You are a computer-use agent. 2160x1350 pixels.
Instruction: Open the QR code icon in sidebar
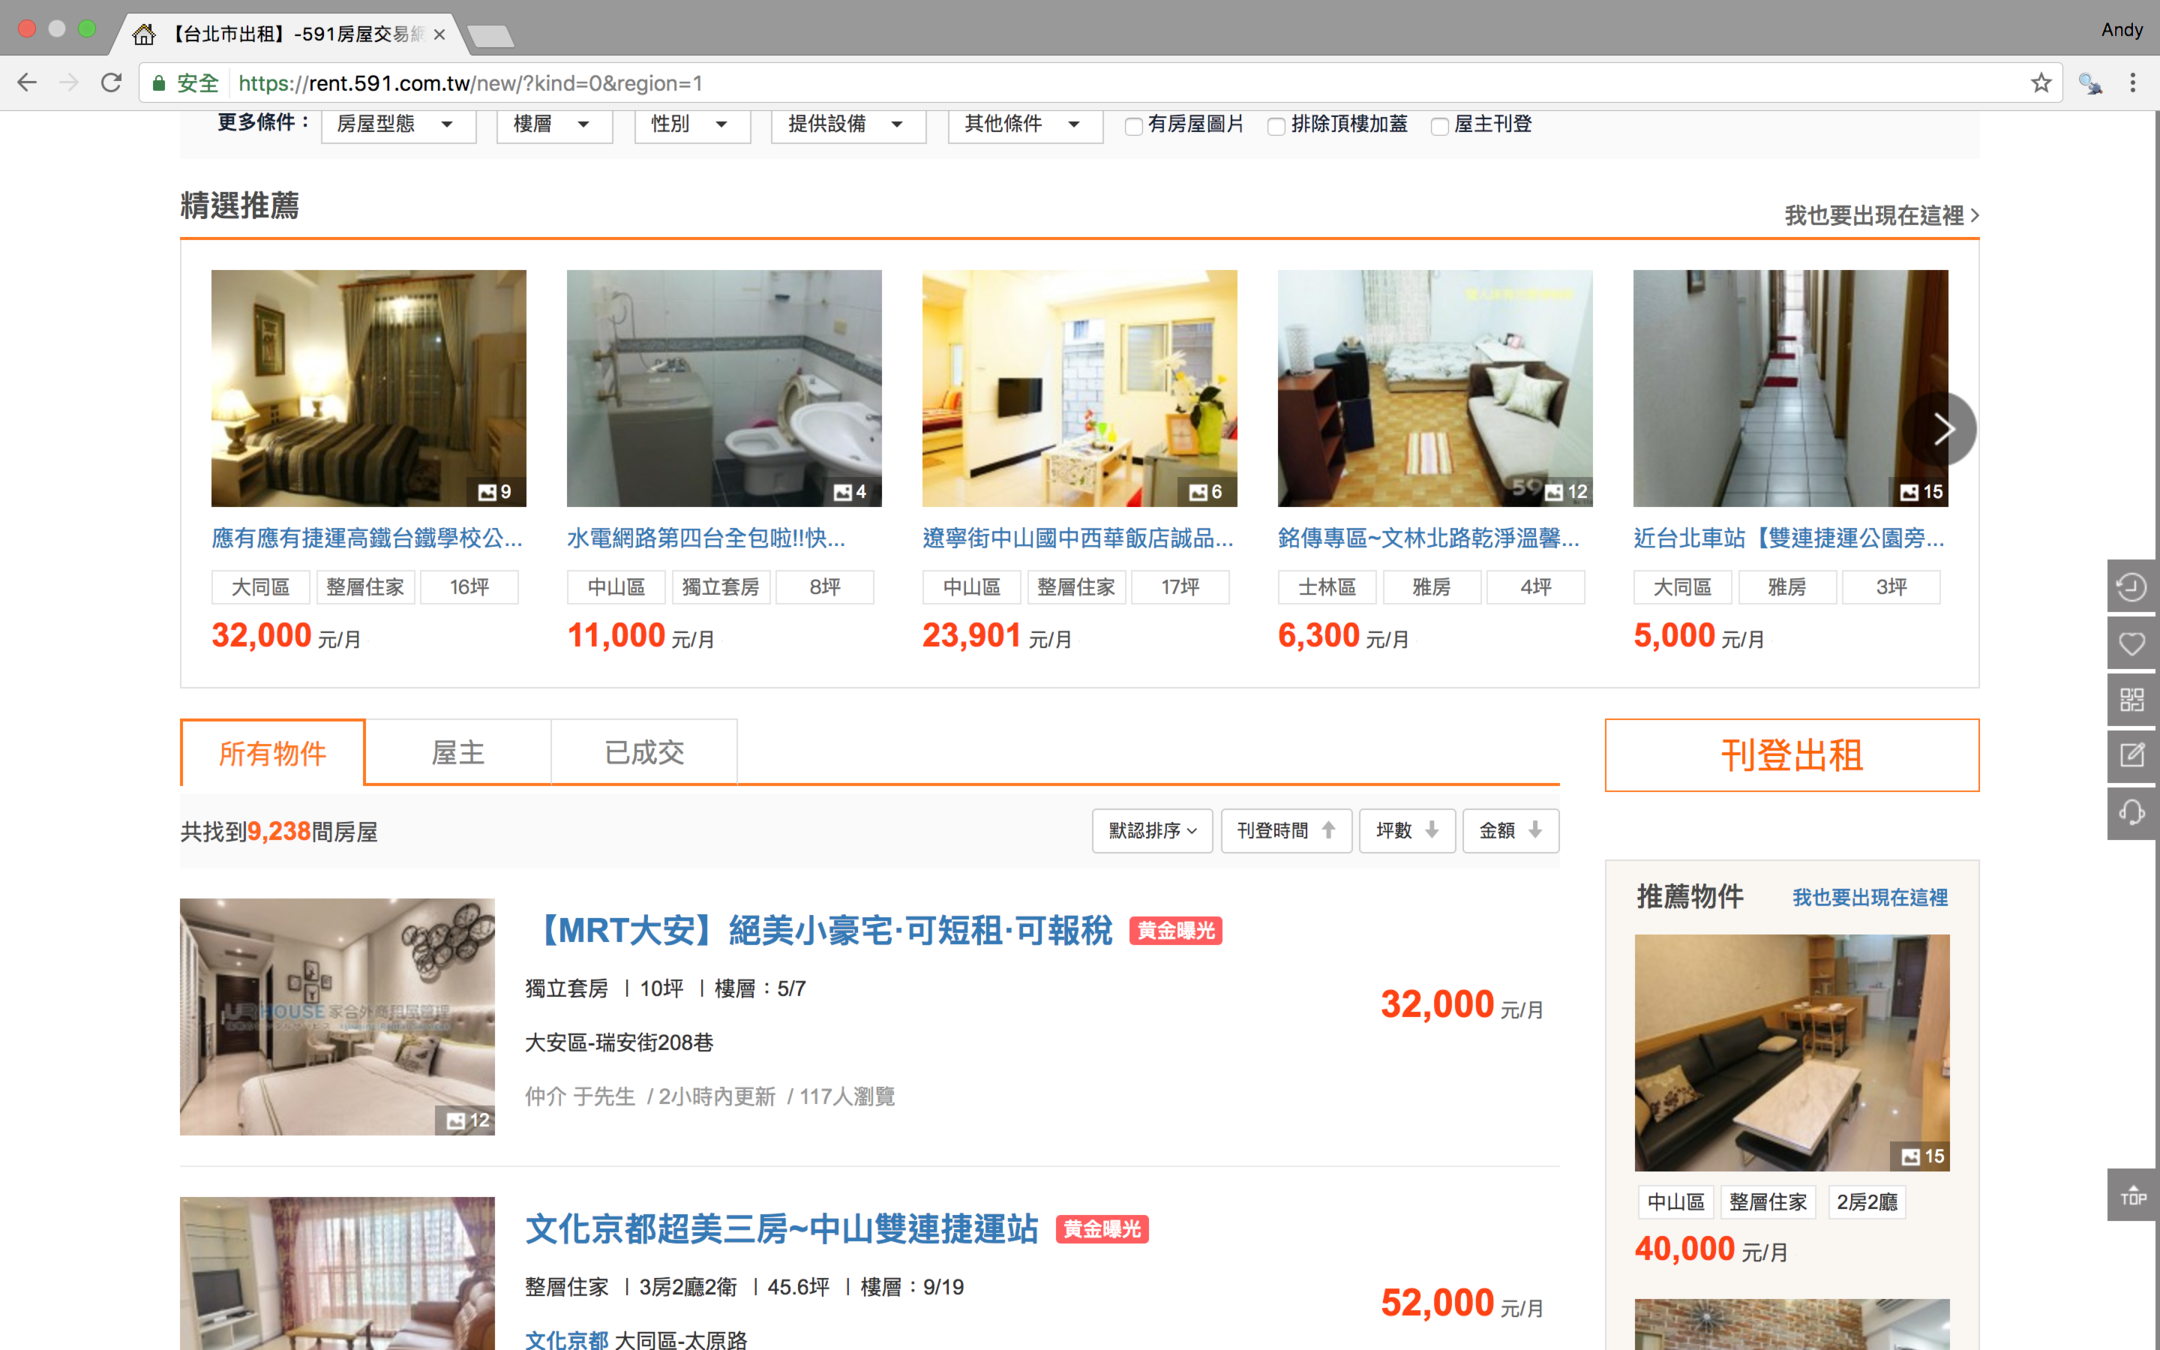pos(2131,699)
